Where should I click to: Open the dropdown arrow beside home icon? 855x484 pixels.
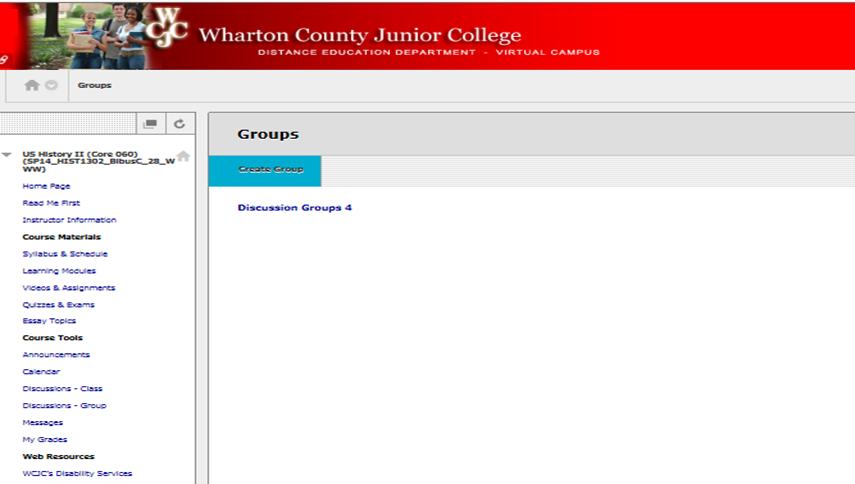click(51, 85)
